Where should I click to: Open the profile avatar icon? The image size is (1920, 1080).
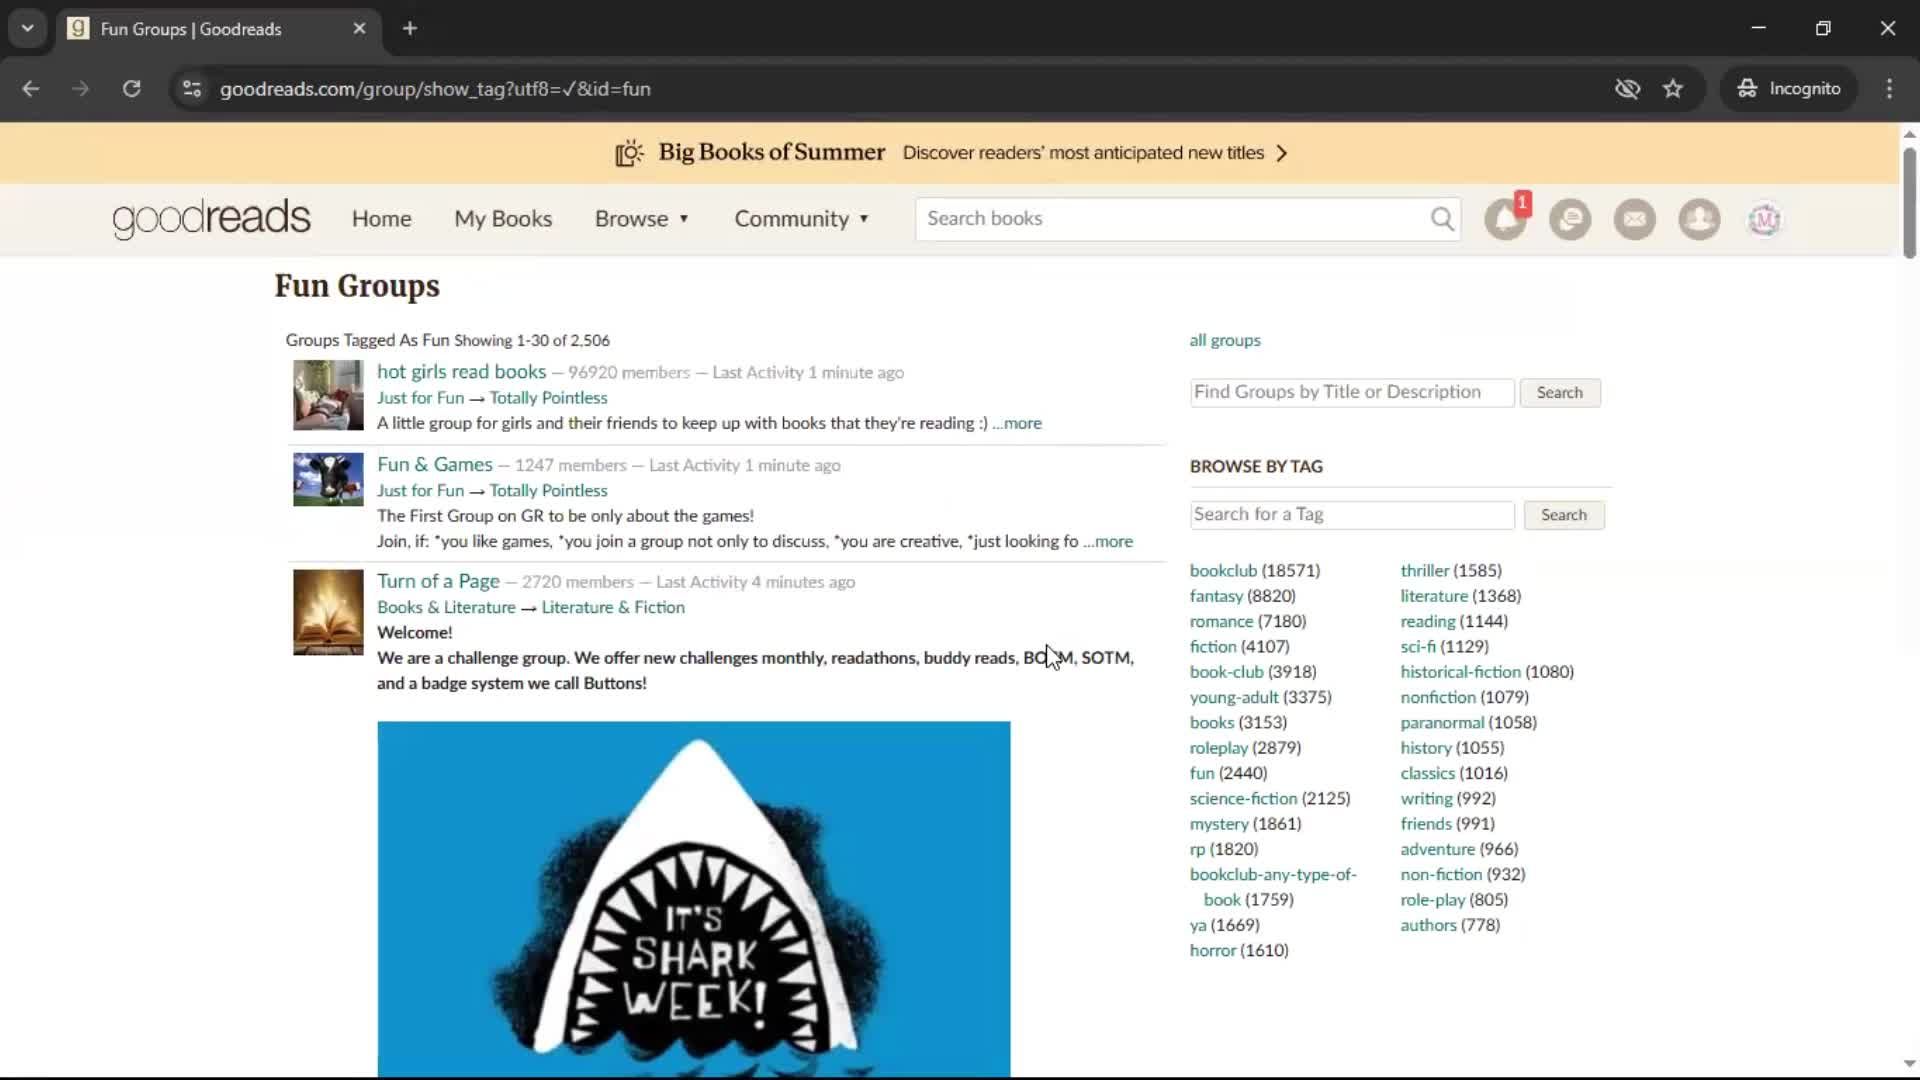point(1764,219)
